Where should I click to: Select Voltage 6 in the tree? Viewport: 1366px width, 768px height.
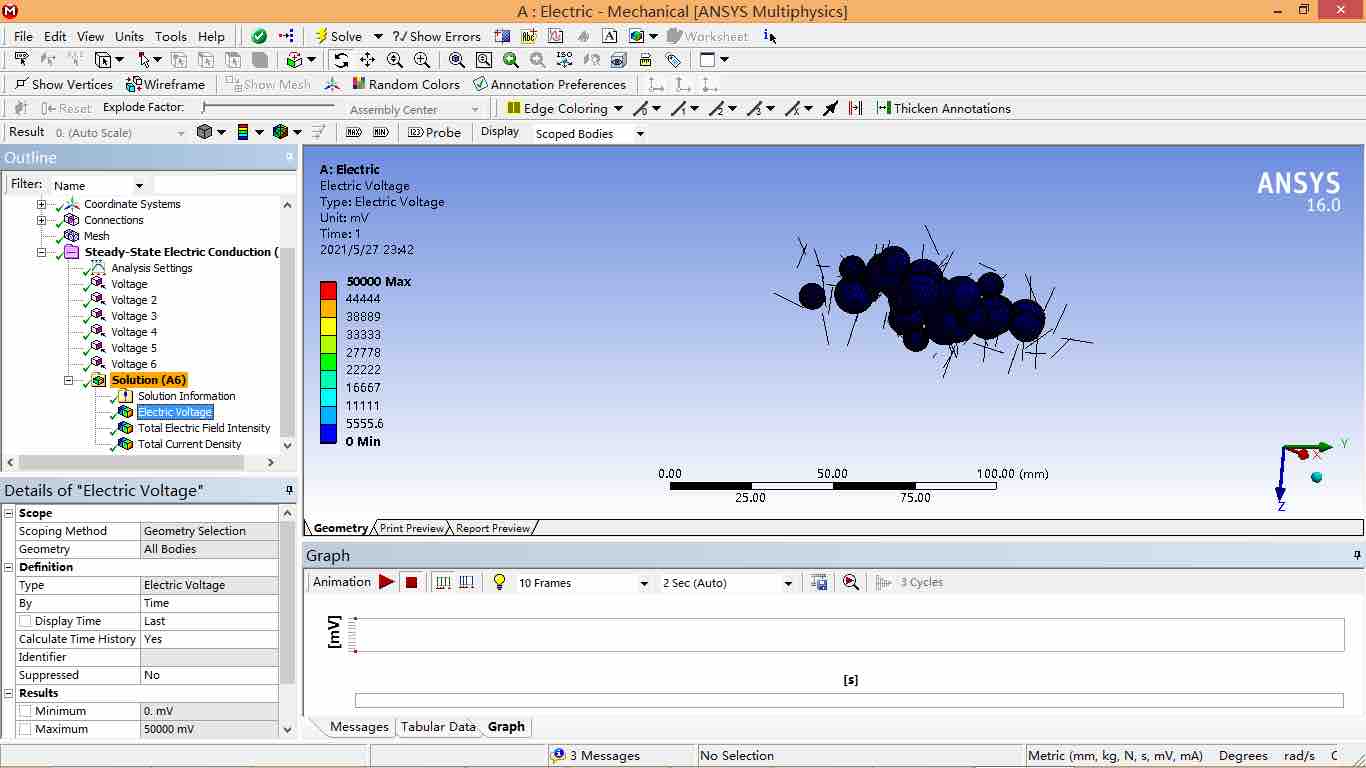[134, 364]
